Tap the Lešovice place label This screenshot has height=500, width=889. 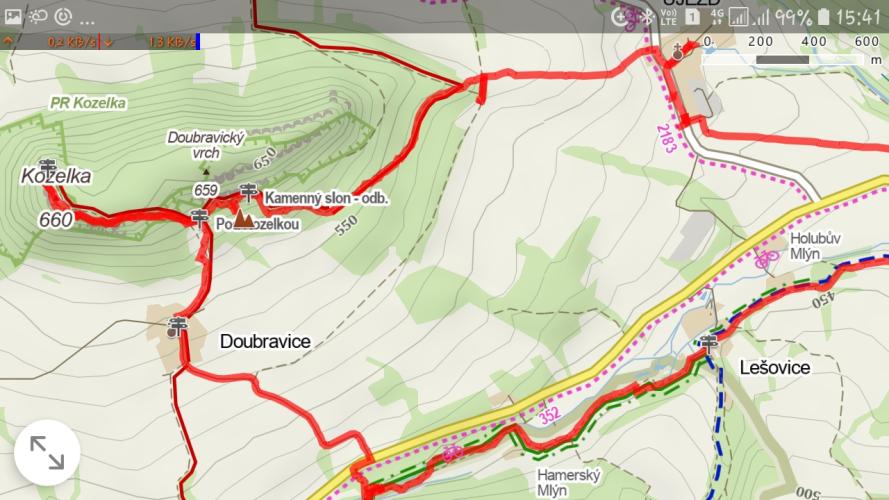point(774,367)
